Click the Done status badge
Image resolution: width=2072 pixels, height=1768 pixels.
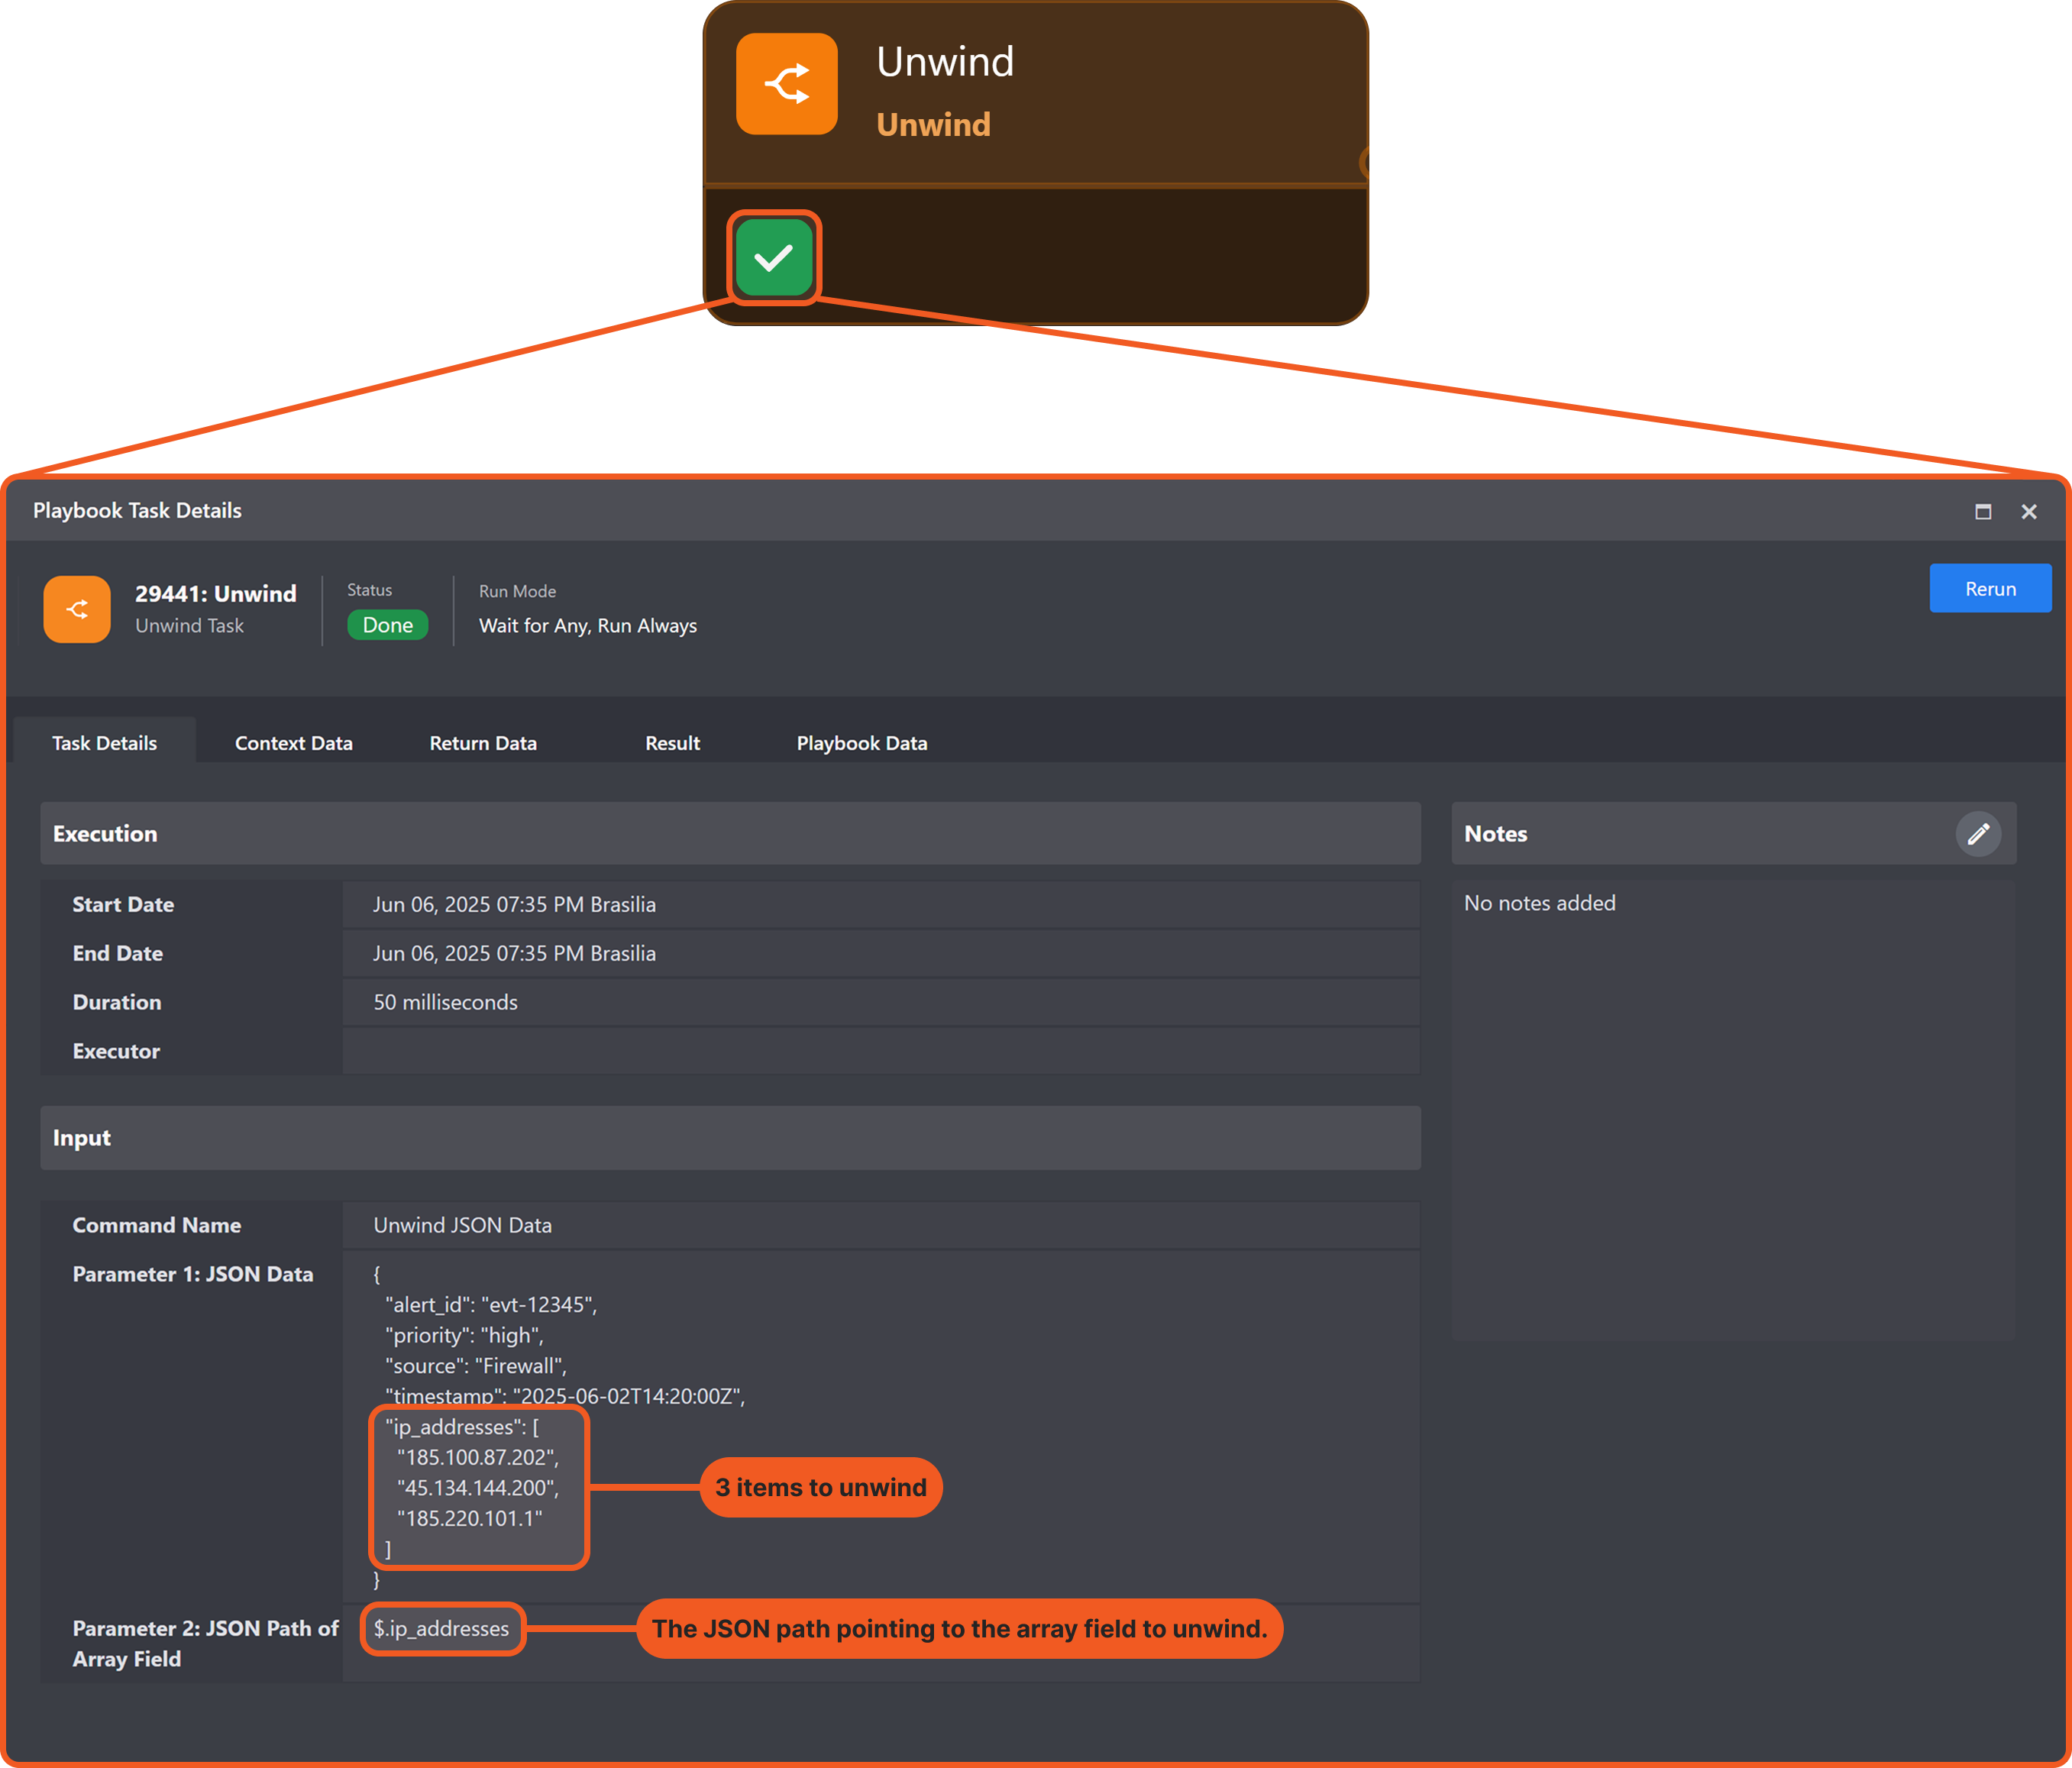click(x=387, y=626)
